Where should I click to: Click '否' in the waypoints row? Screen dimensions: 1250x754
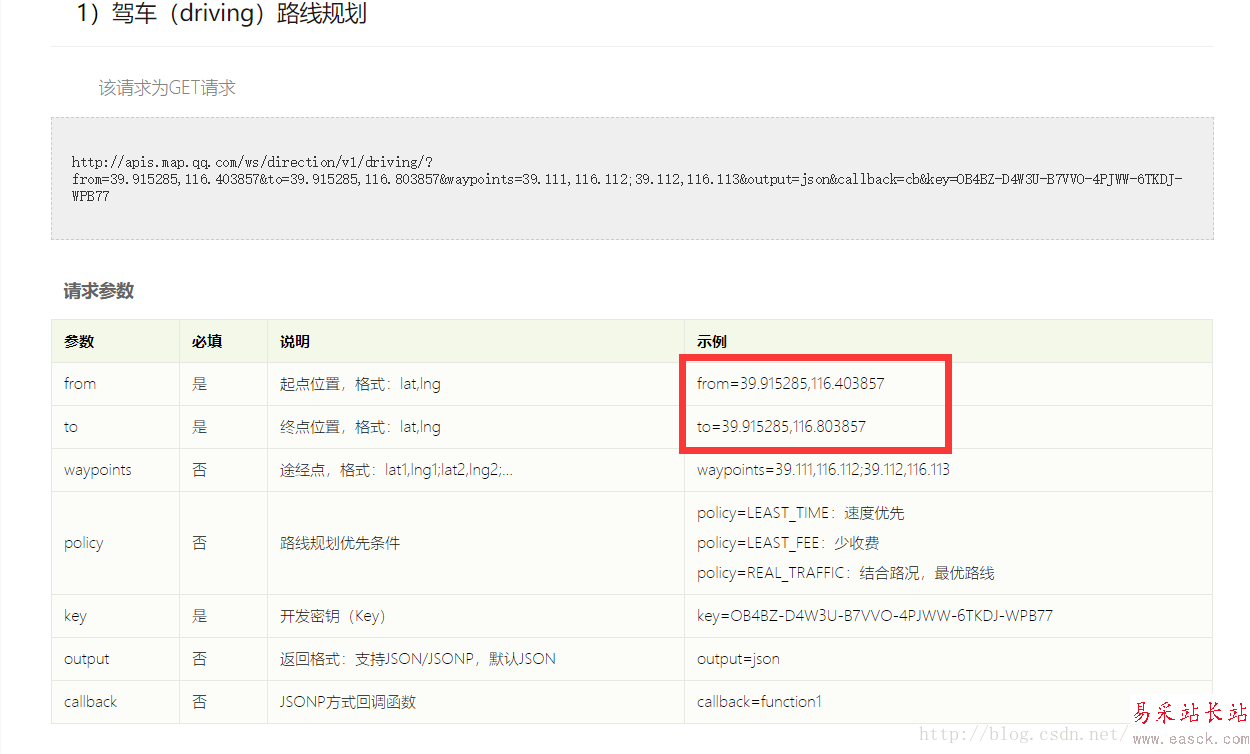pos(200,470)
